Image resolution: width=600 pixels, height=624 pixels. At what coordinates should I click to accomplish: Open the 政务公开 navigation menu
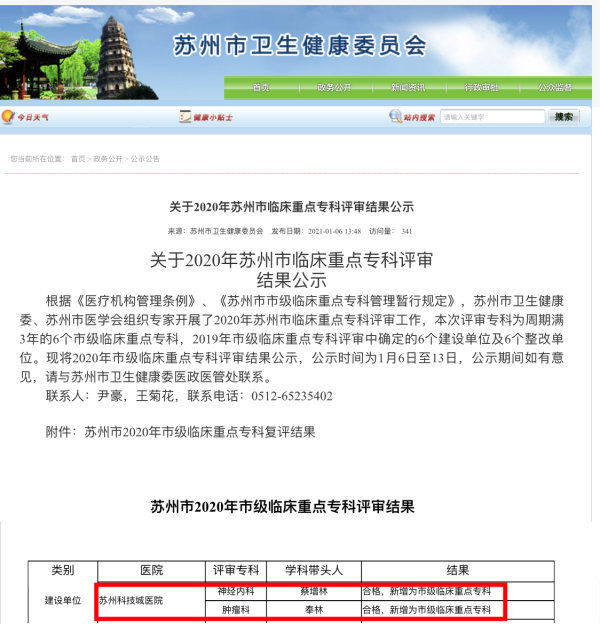click(334, 87)
